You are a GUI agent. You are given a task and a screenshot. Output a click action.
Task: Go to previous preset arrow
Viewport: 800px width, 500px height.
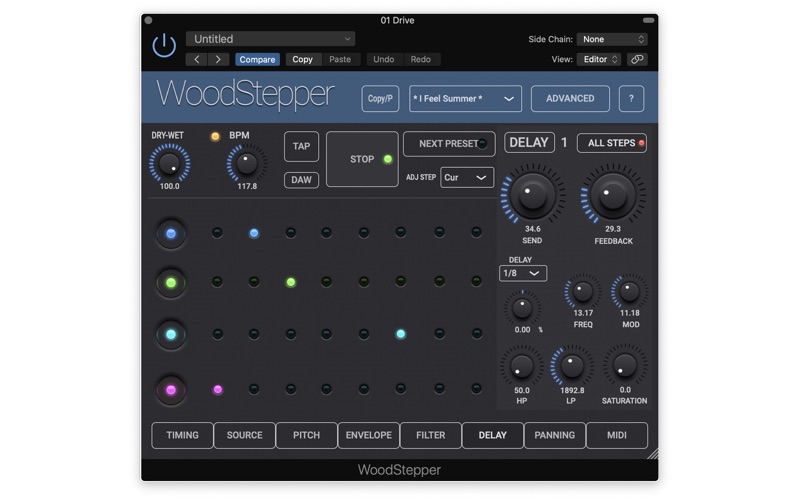(197, 60)
